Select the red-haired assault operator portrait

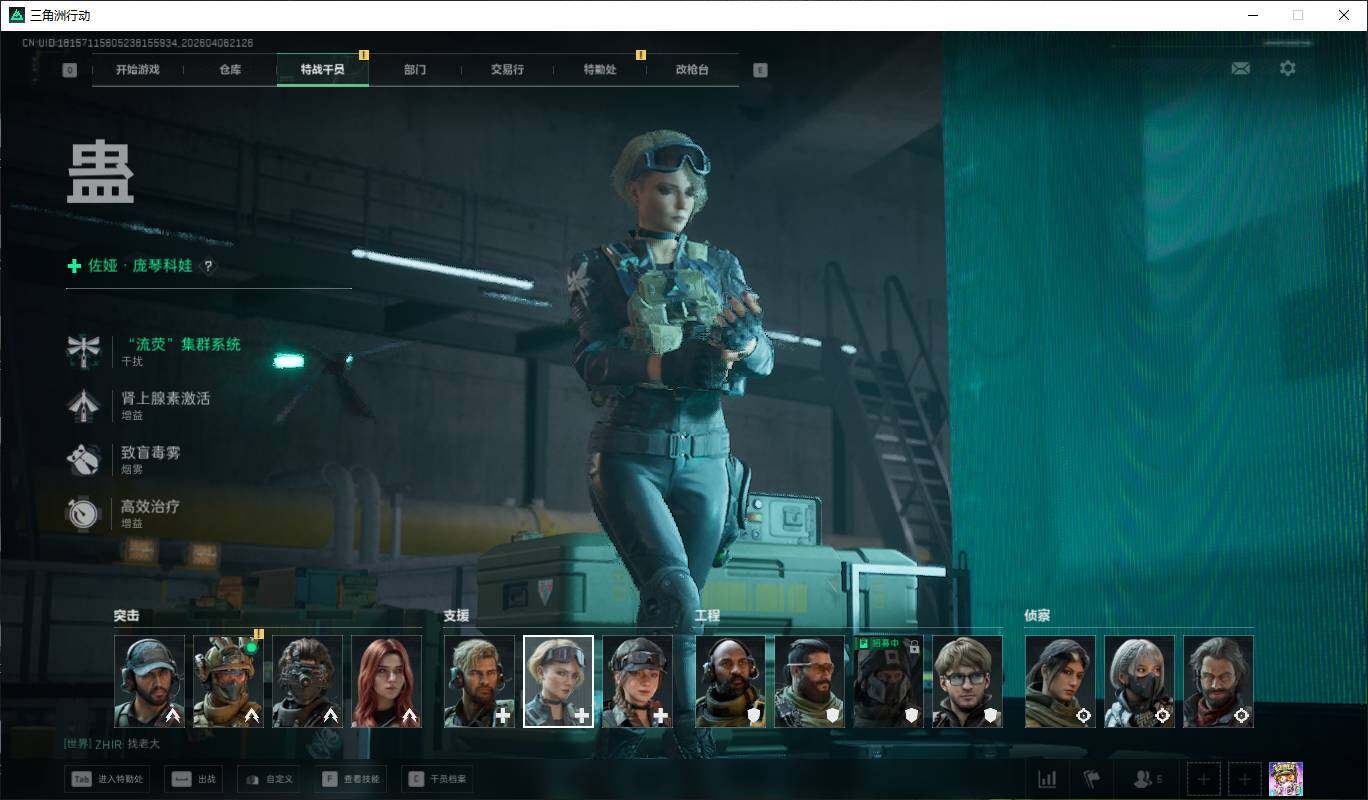click(x=386, y=681)
